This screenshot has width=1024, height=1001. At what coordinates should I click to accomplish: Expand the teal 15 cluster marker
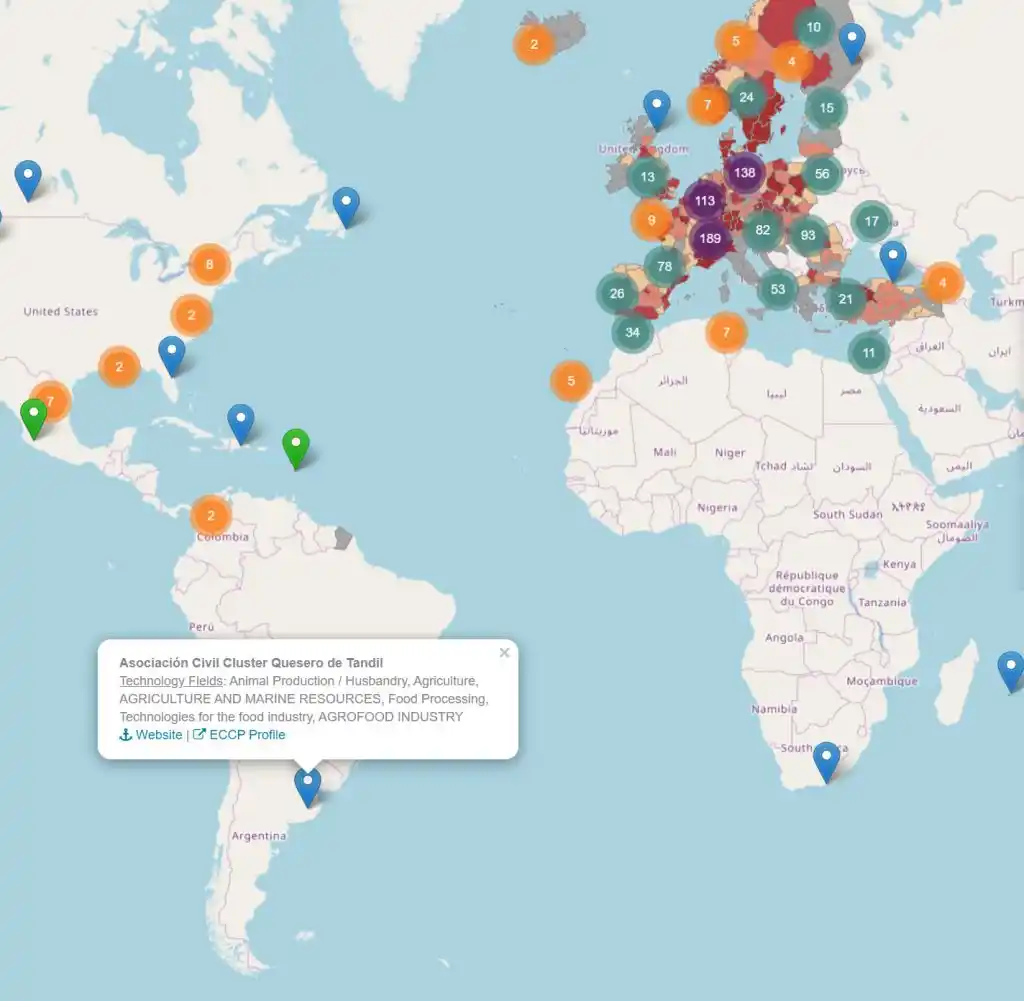(827, 108)
